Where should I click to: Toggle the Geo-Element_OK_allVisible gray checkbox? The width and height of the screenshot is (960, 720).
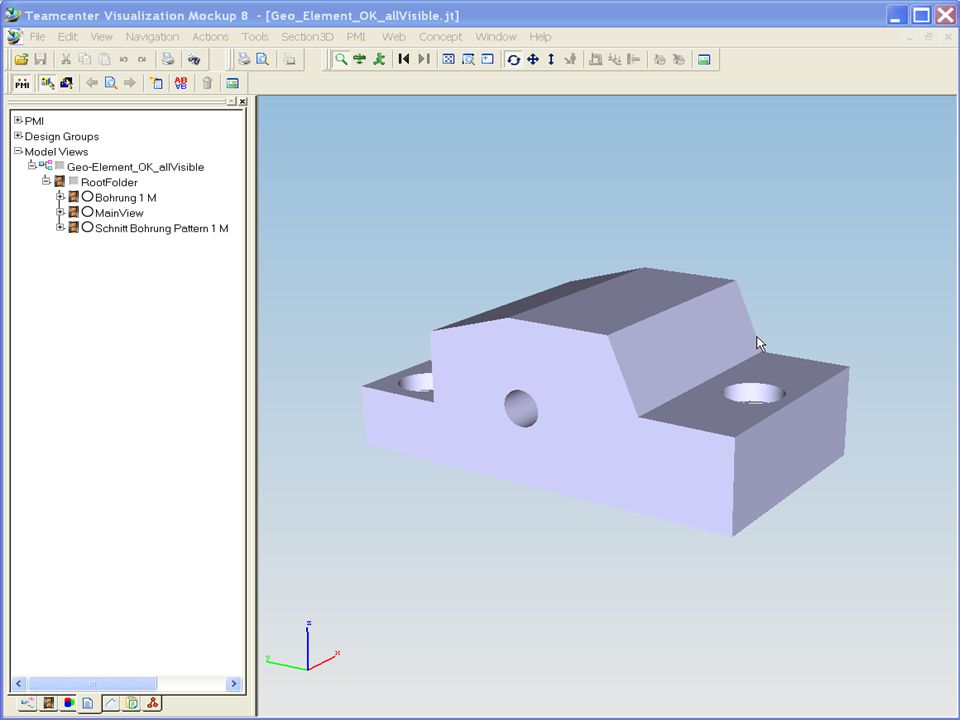[59, 166]
